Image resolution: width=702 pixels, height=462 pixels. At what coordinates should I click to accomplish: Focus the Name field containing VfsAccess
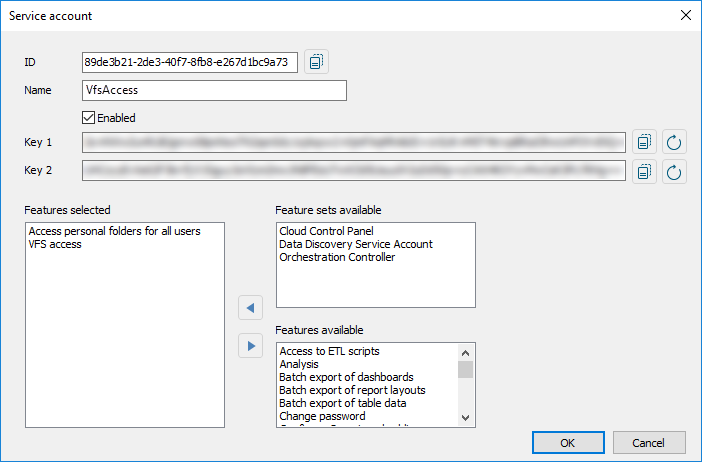(214, 90)
